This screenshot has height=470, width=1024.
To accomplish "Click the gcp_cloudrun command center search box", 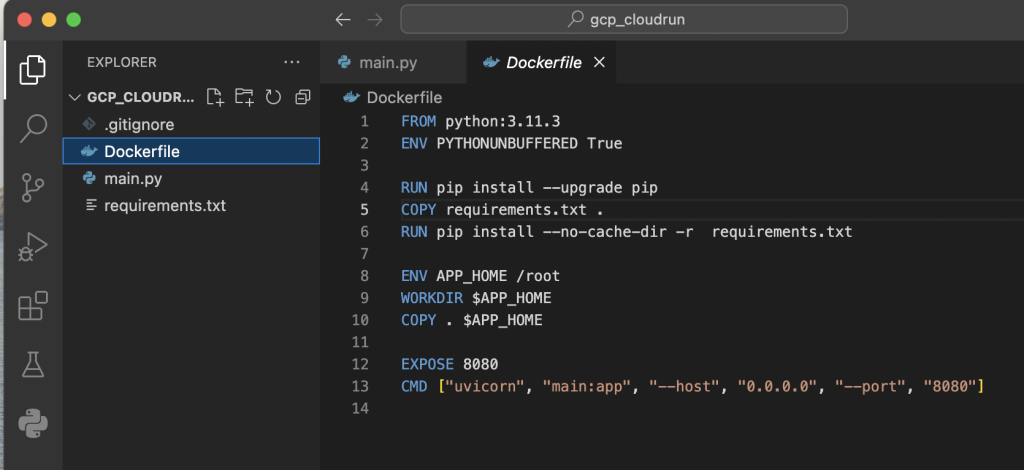I will click(x=623, y=19).
